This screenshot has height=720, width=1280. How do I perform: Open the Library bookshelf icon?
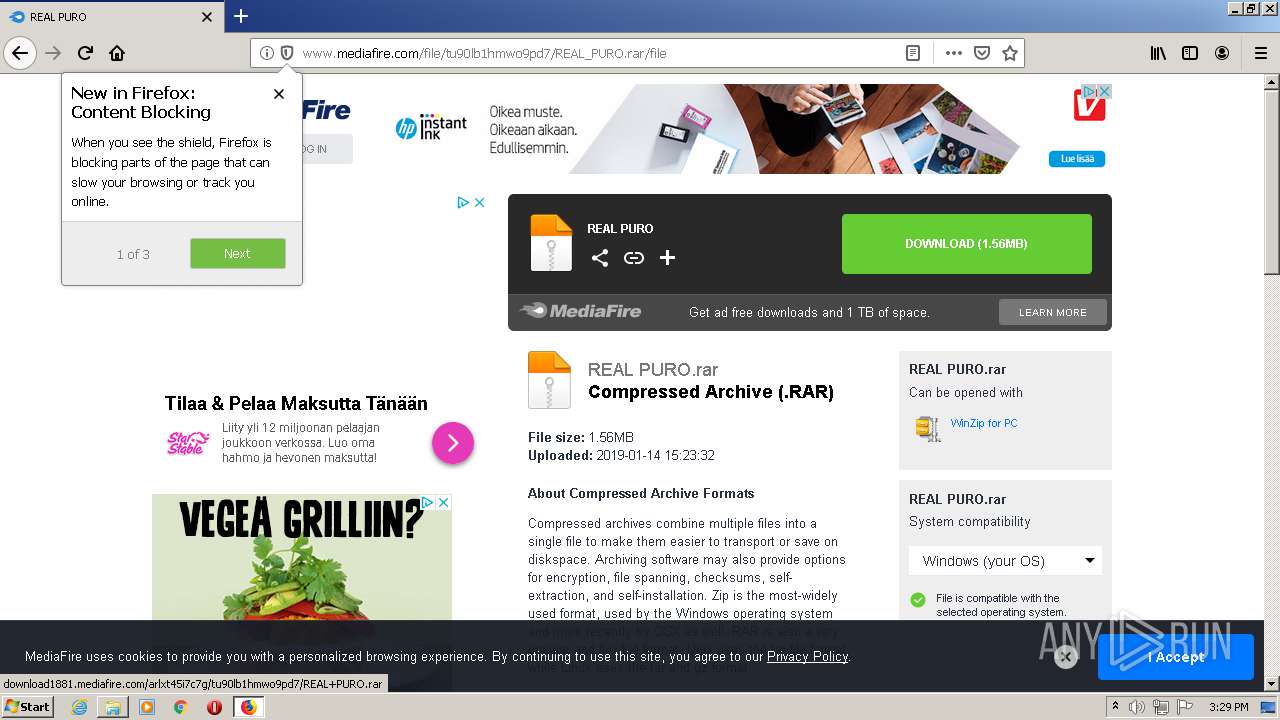click(1158, 53)
